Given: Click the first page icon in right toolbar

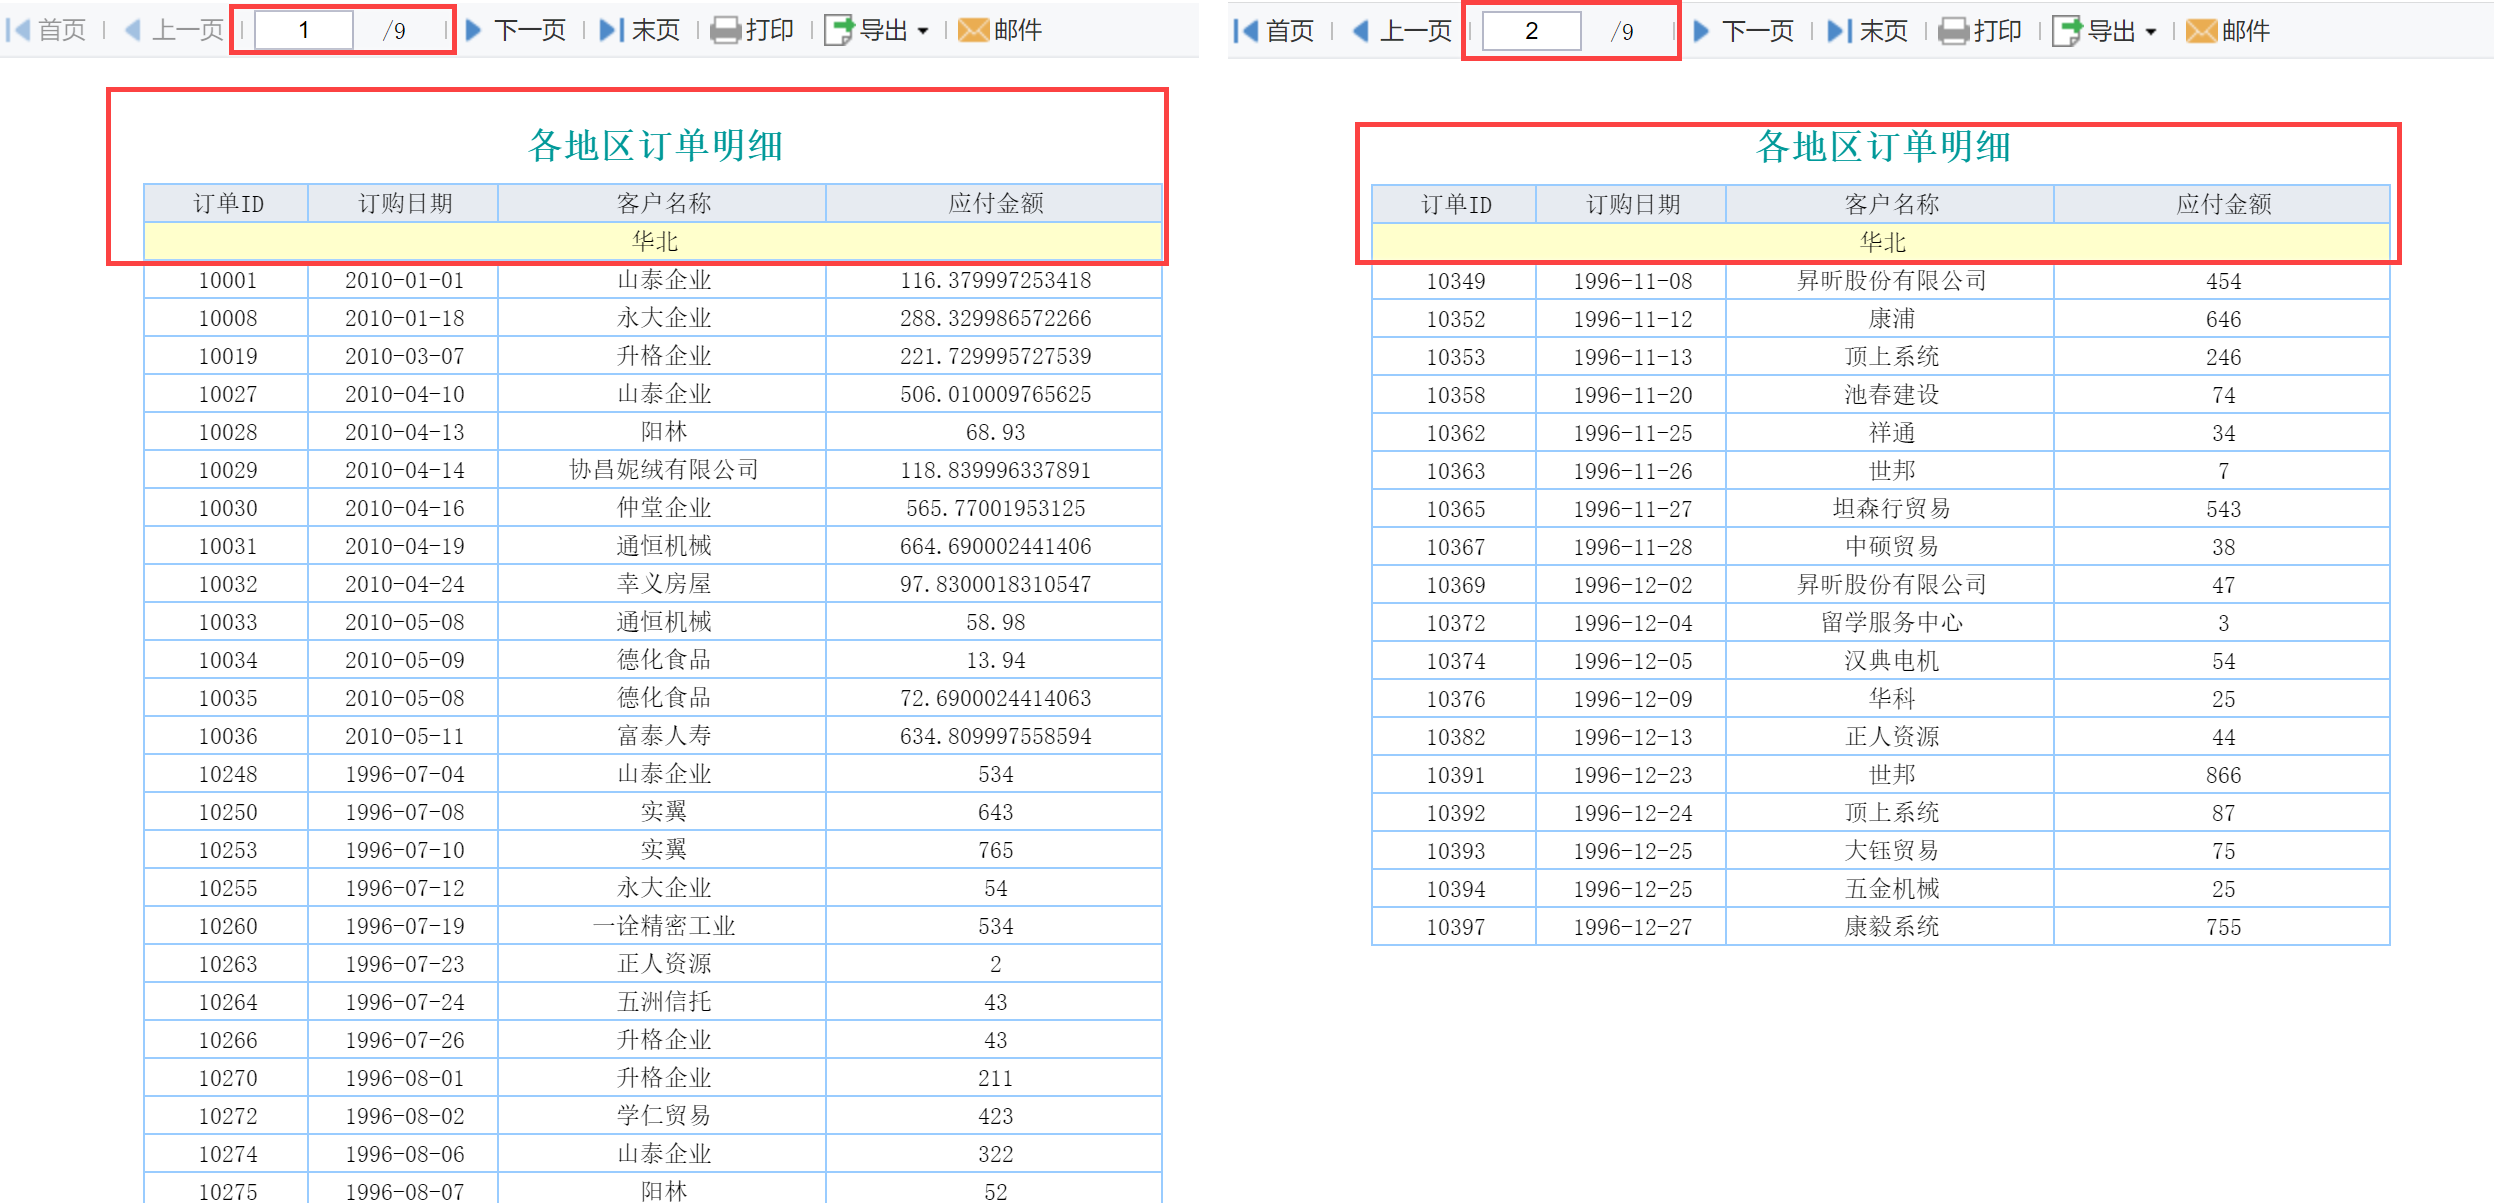Looking at the screenshot, I should click(1246, 32).
